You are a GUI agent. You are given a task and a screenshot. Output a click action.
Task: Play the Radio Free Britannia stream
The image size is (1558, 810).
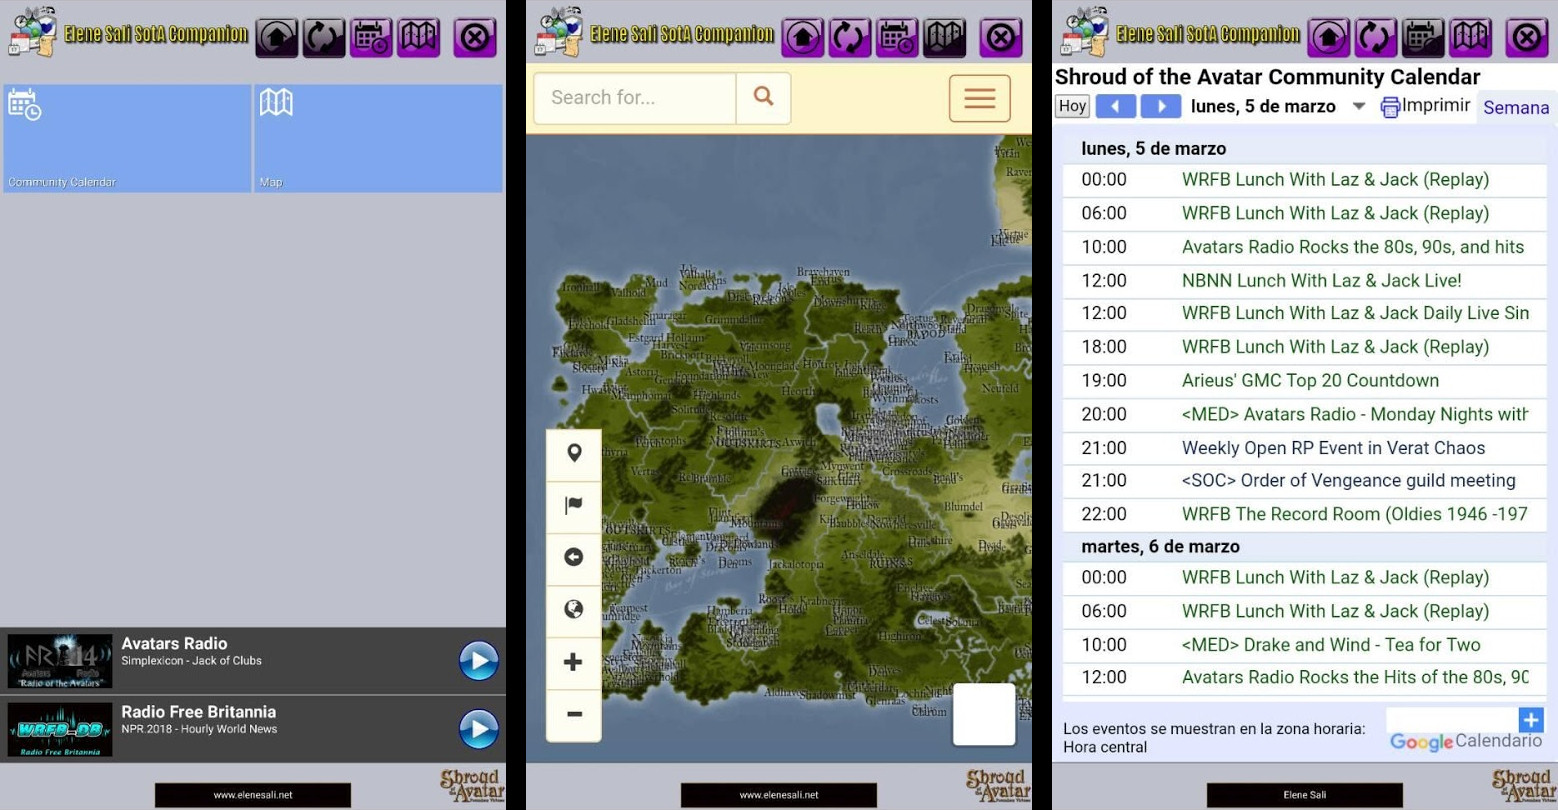[x=478, y=729]
